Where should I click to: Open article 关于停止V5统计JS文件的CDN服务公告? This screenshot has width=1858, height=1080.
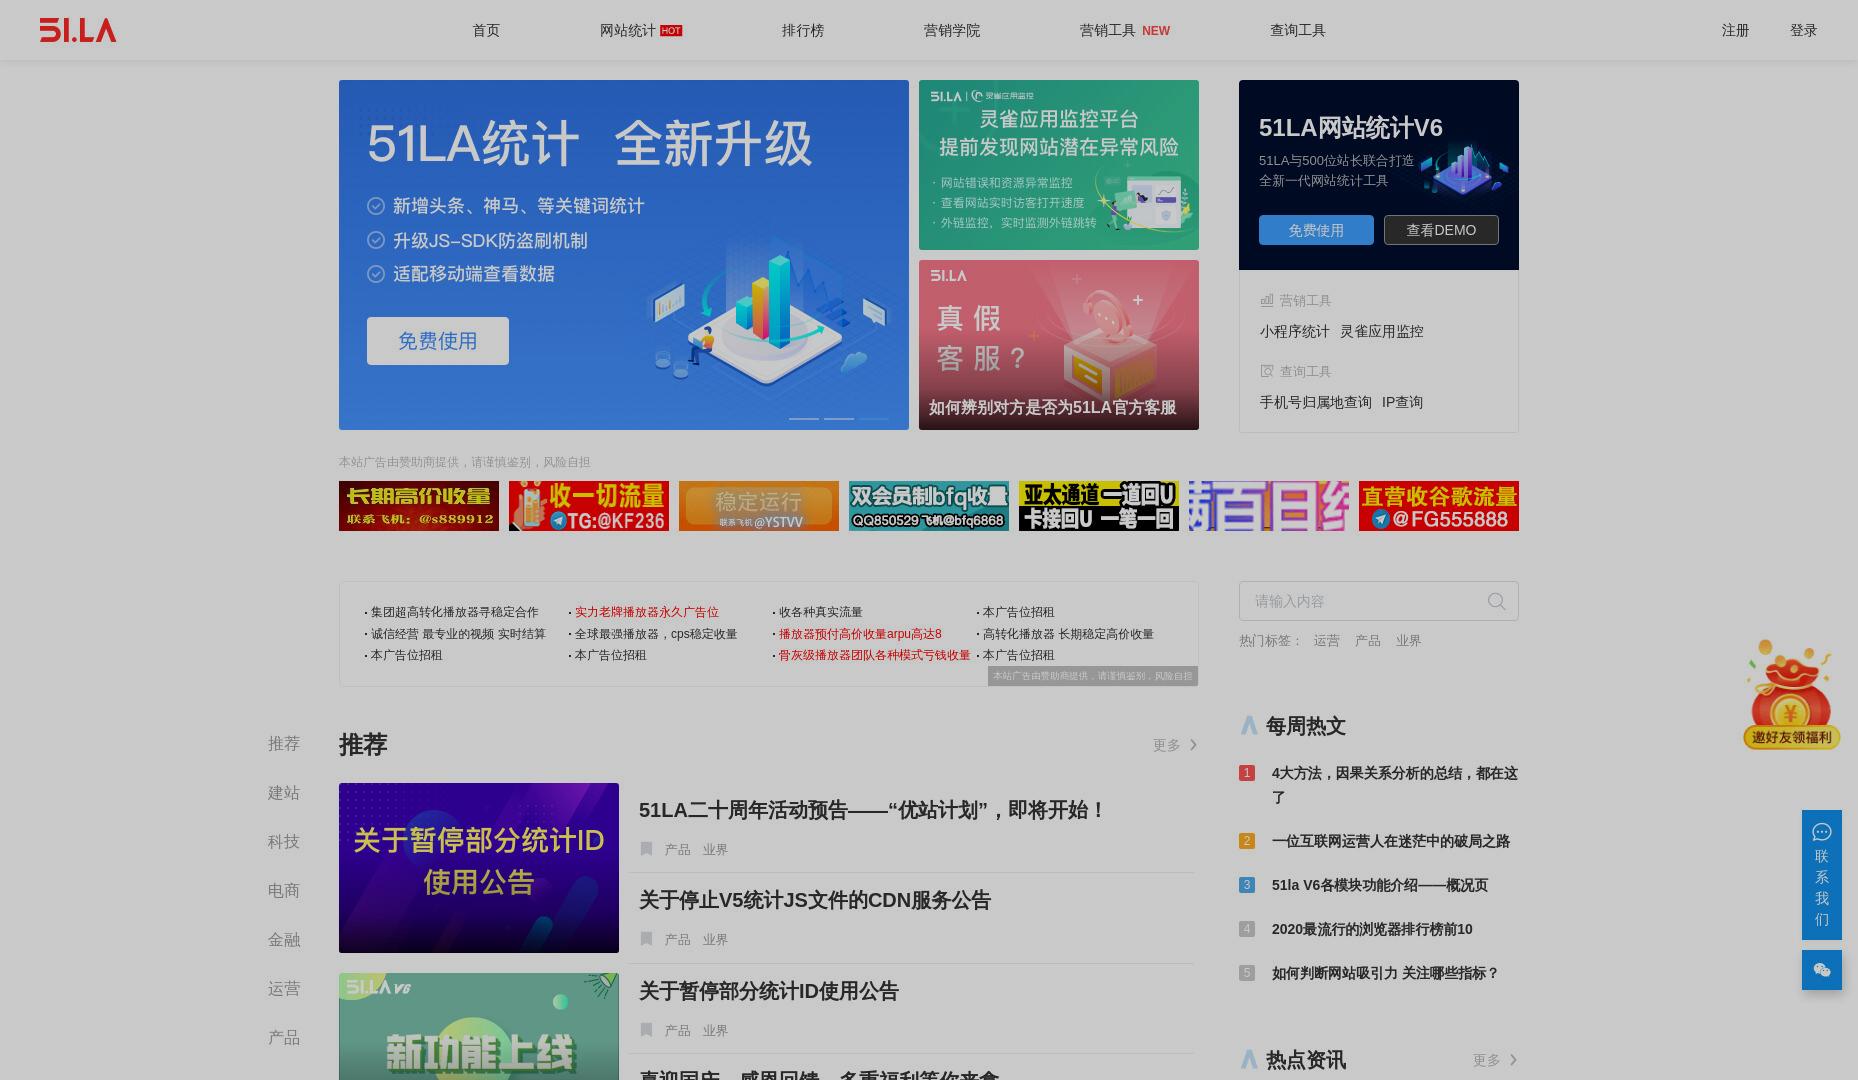click(x=815, y=900)
